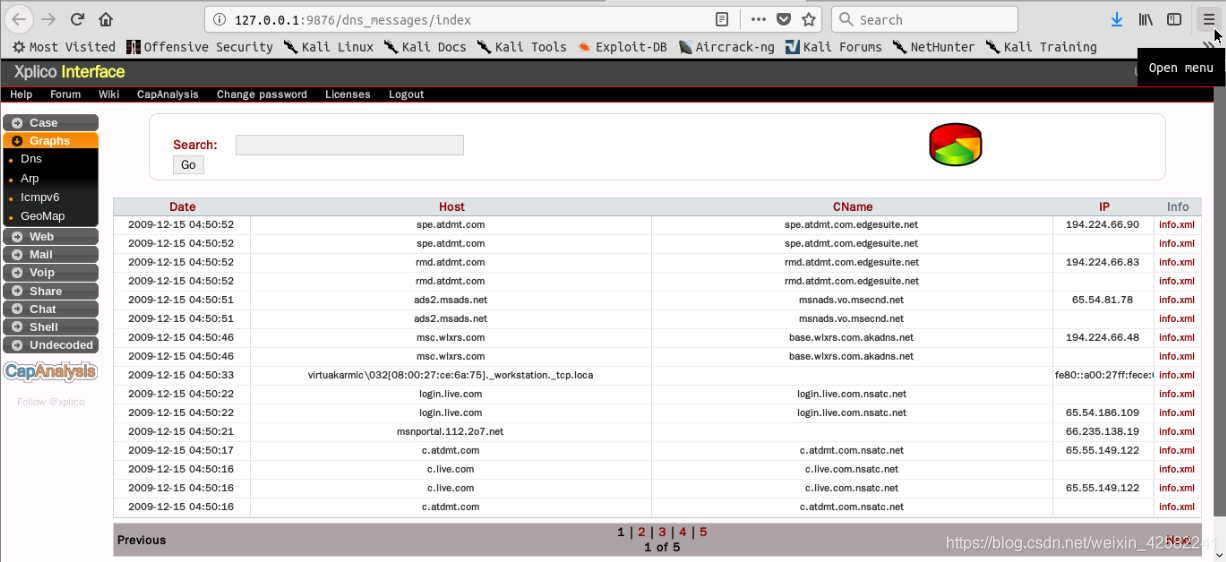This screenshot has width=1226, height=562.
Task: Click the browser Search box
Action: click(x=924, y=19)
